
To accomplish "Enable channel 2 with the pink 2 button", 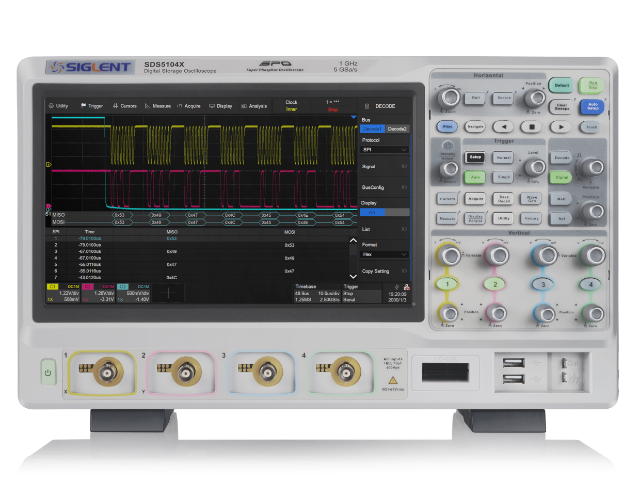I will click(x=495, y=284).
